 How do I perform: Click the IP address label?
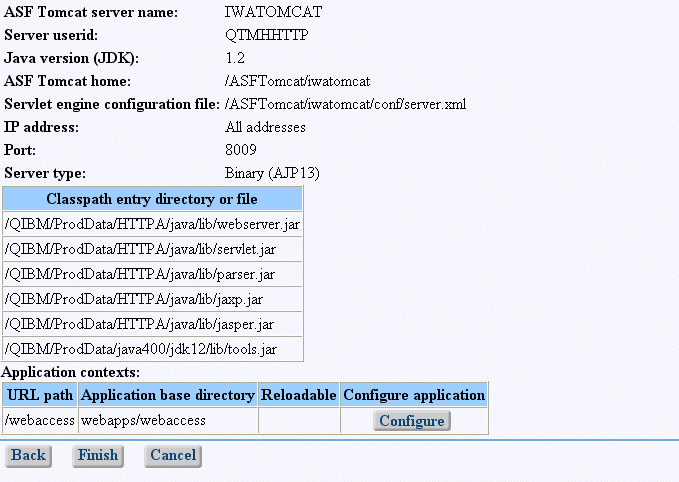coord(42,127)
